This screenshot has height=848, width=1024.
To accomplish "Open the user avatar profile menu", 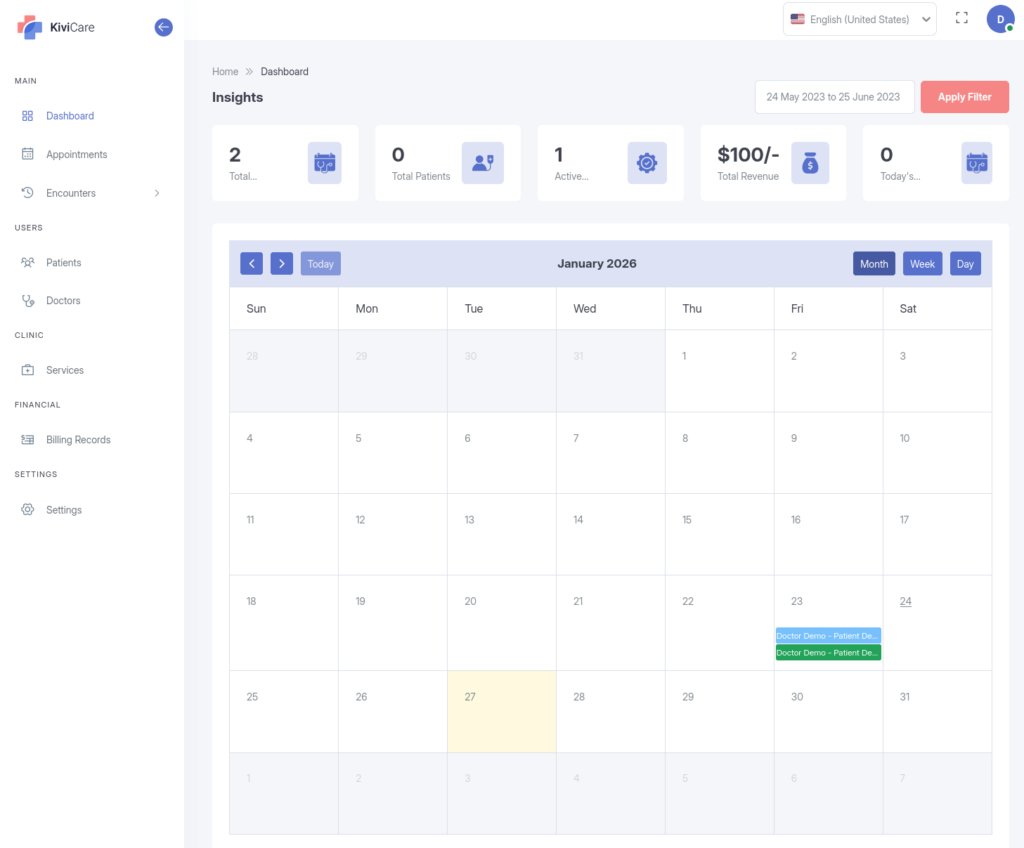I will [x=1000, y=19].
